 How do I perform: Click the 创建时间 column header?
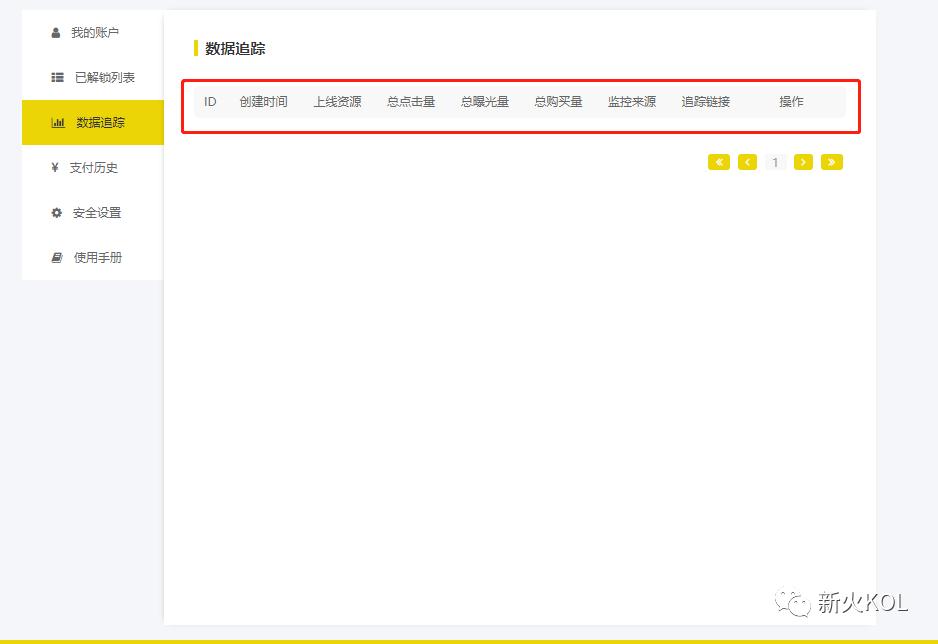(264, 102)
